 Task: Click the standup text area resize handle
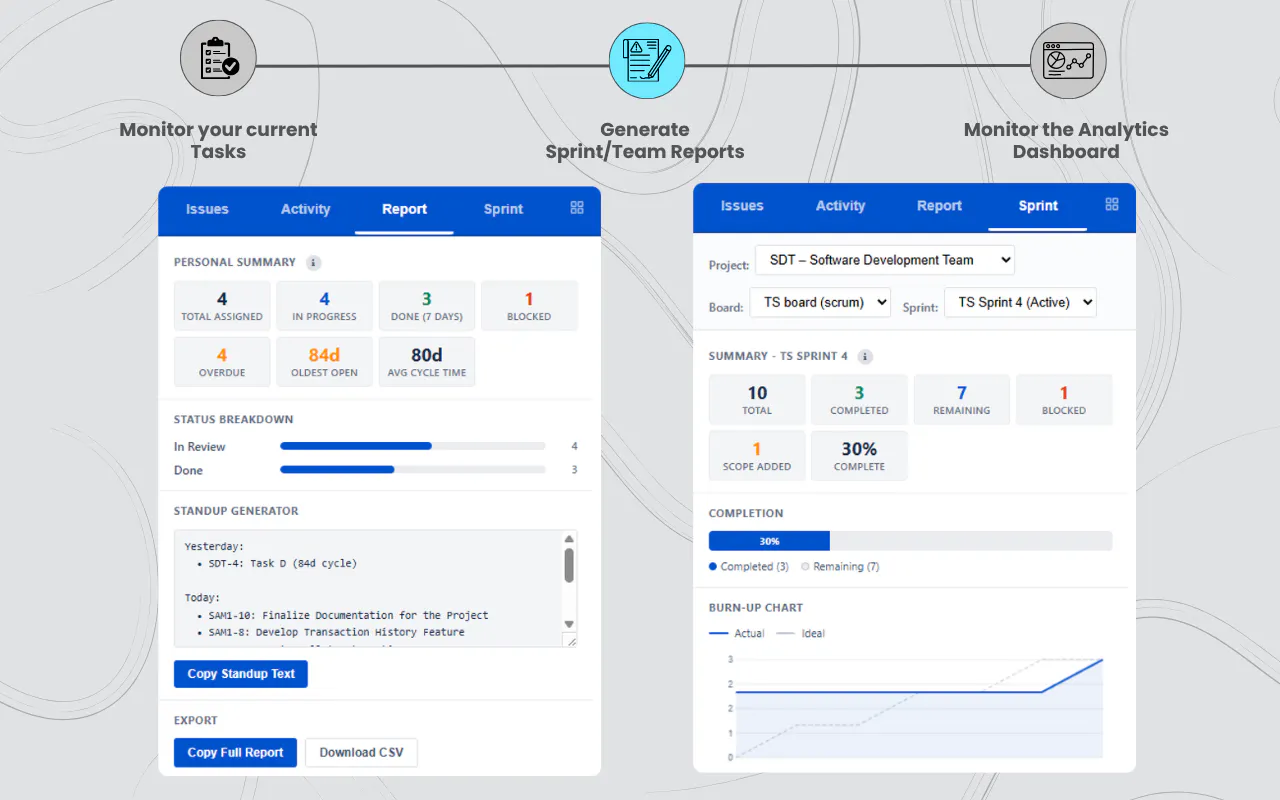[x=570, y=640]
